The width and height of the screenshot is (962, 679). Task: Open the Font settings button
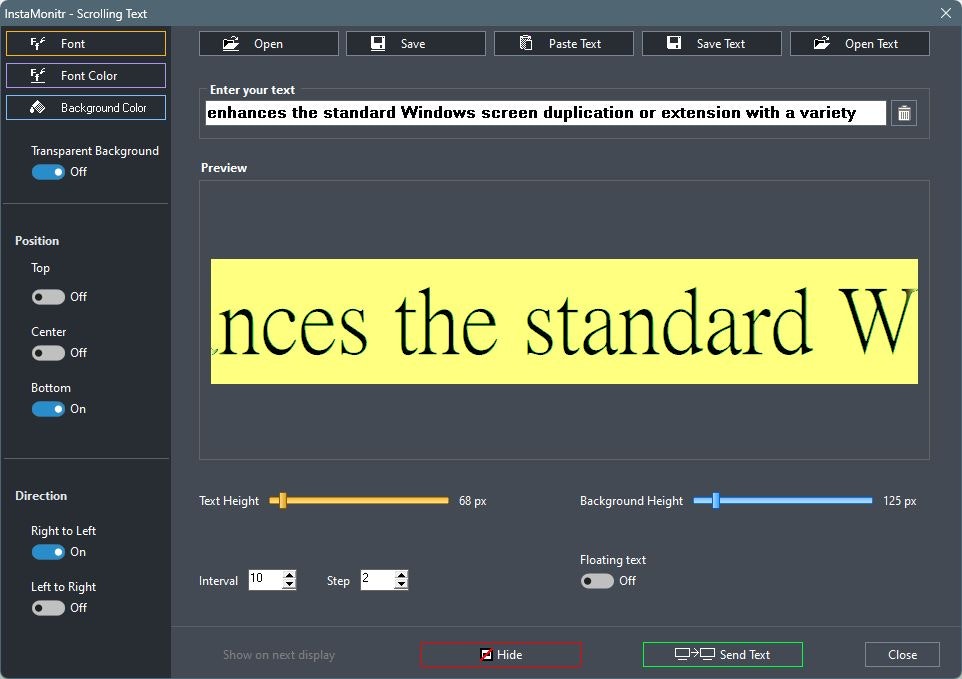86,44
